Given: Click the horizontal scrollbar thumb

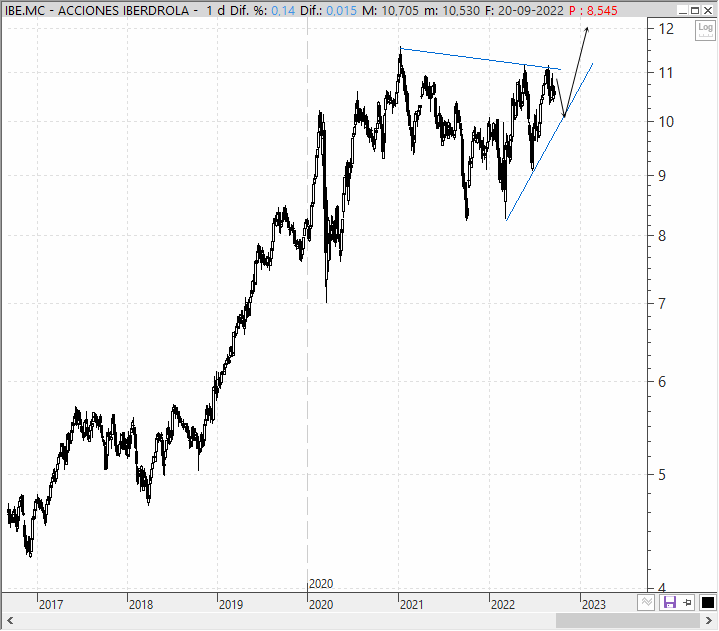Looking at the screenshot, I should pyautogui.click(x=628, y=621).
